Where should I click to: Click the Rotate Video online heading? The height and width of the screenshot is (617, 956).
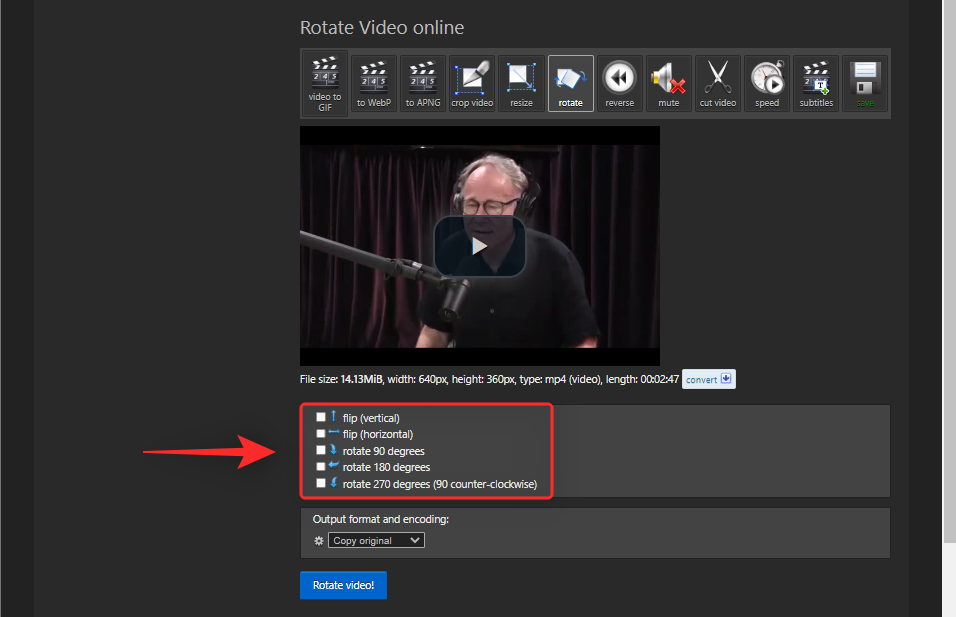coord(382,27)
